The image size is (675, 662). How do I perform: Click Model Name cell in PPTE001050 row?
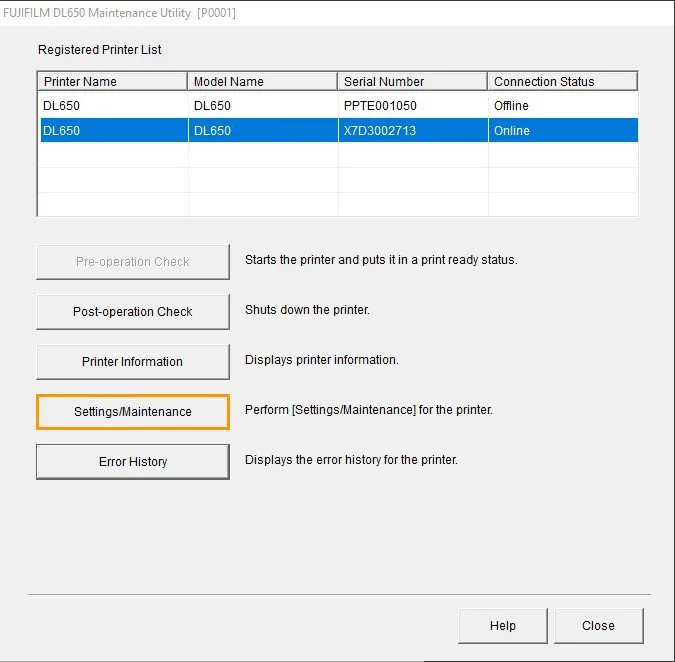tap(263, 105)
